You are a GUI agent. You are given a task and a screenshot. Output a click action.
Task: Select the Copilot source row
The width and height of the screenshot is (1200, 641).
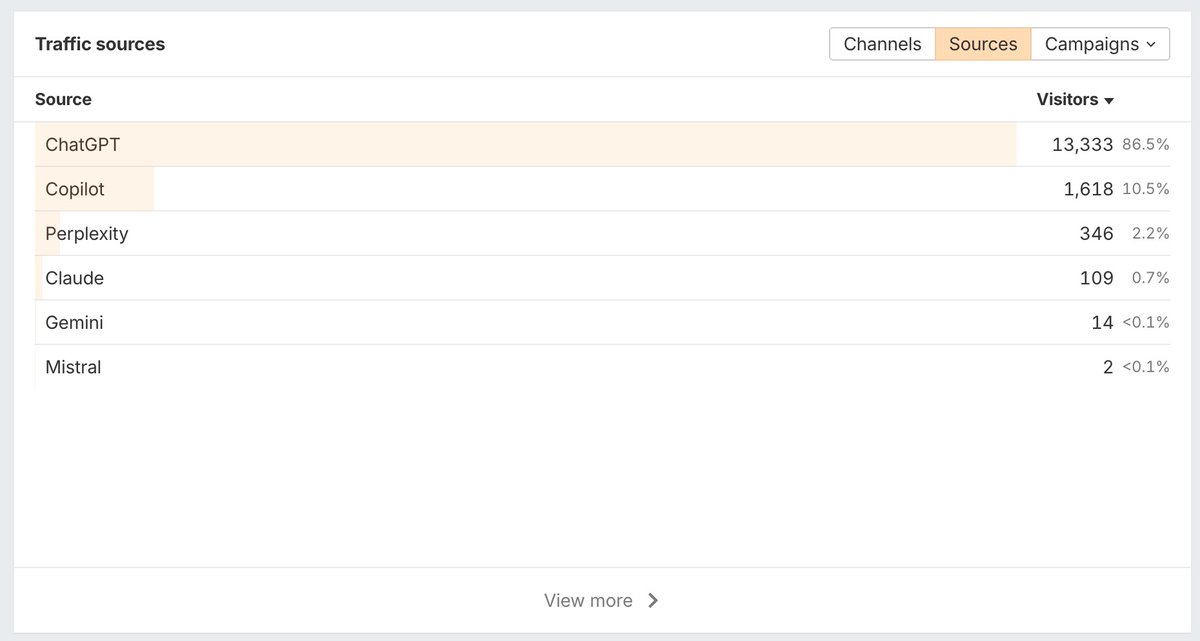(75, 189)
